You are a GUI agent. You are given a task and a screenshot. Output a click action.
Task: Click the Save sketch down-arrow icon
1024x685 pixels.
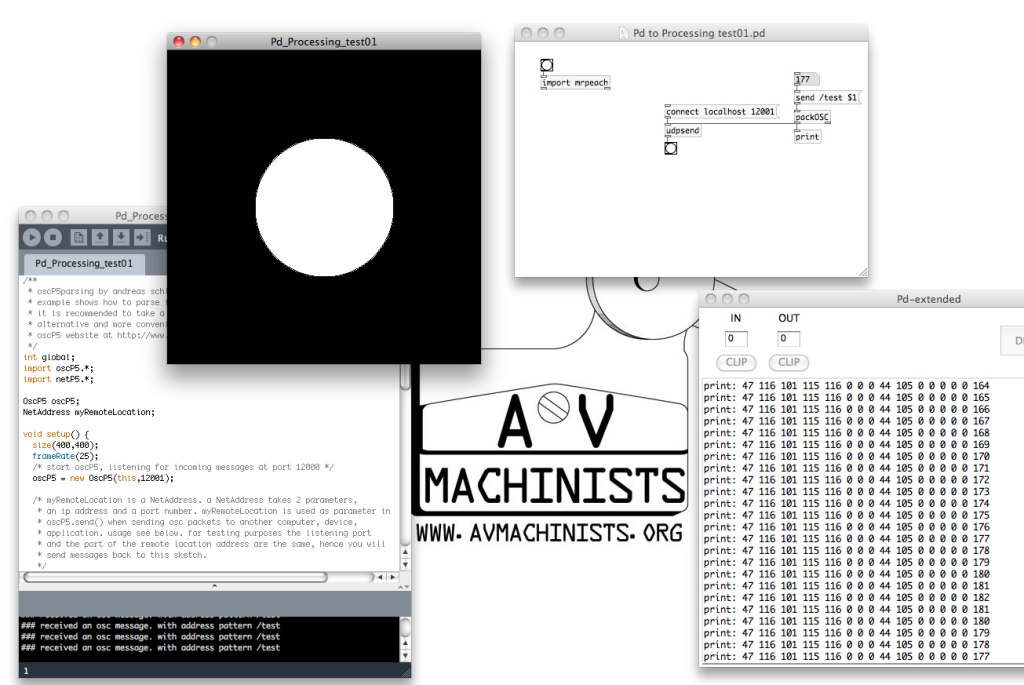coord(121,237)
